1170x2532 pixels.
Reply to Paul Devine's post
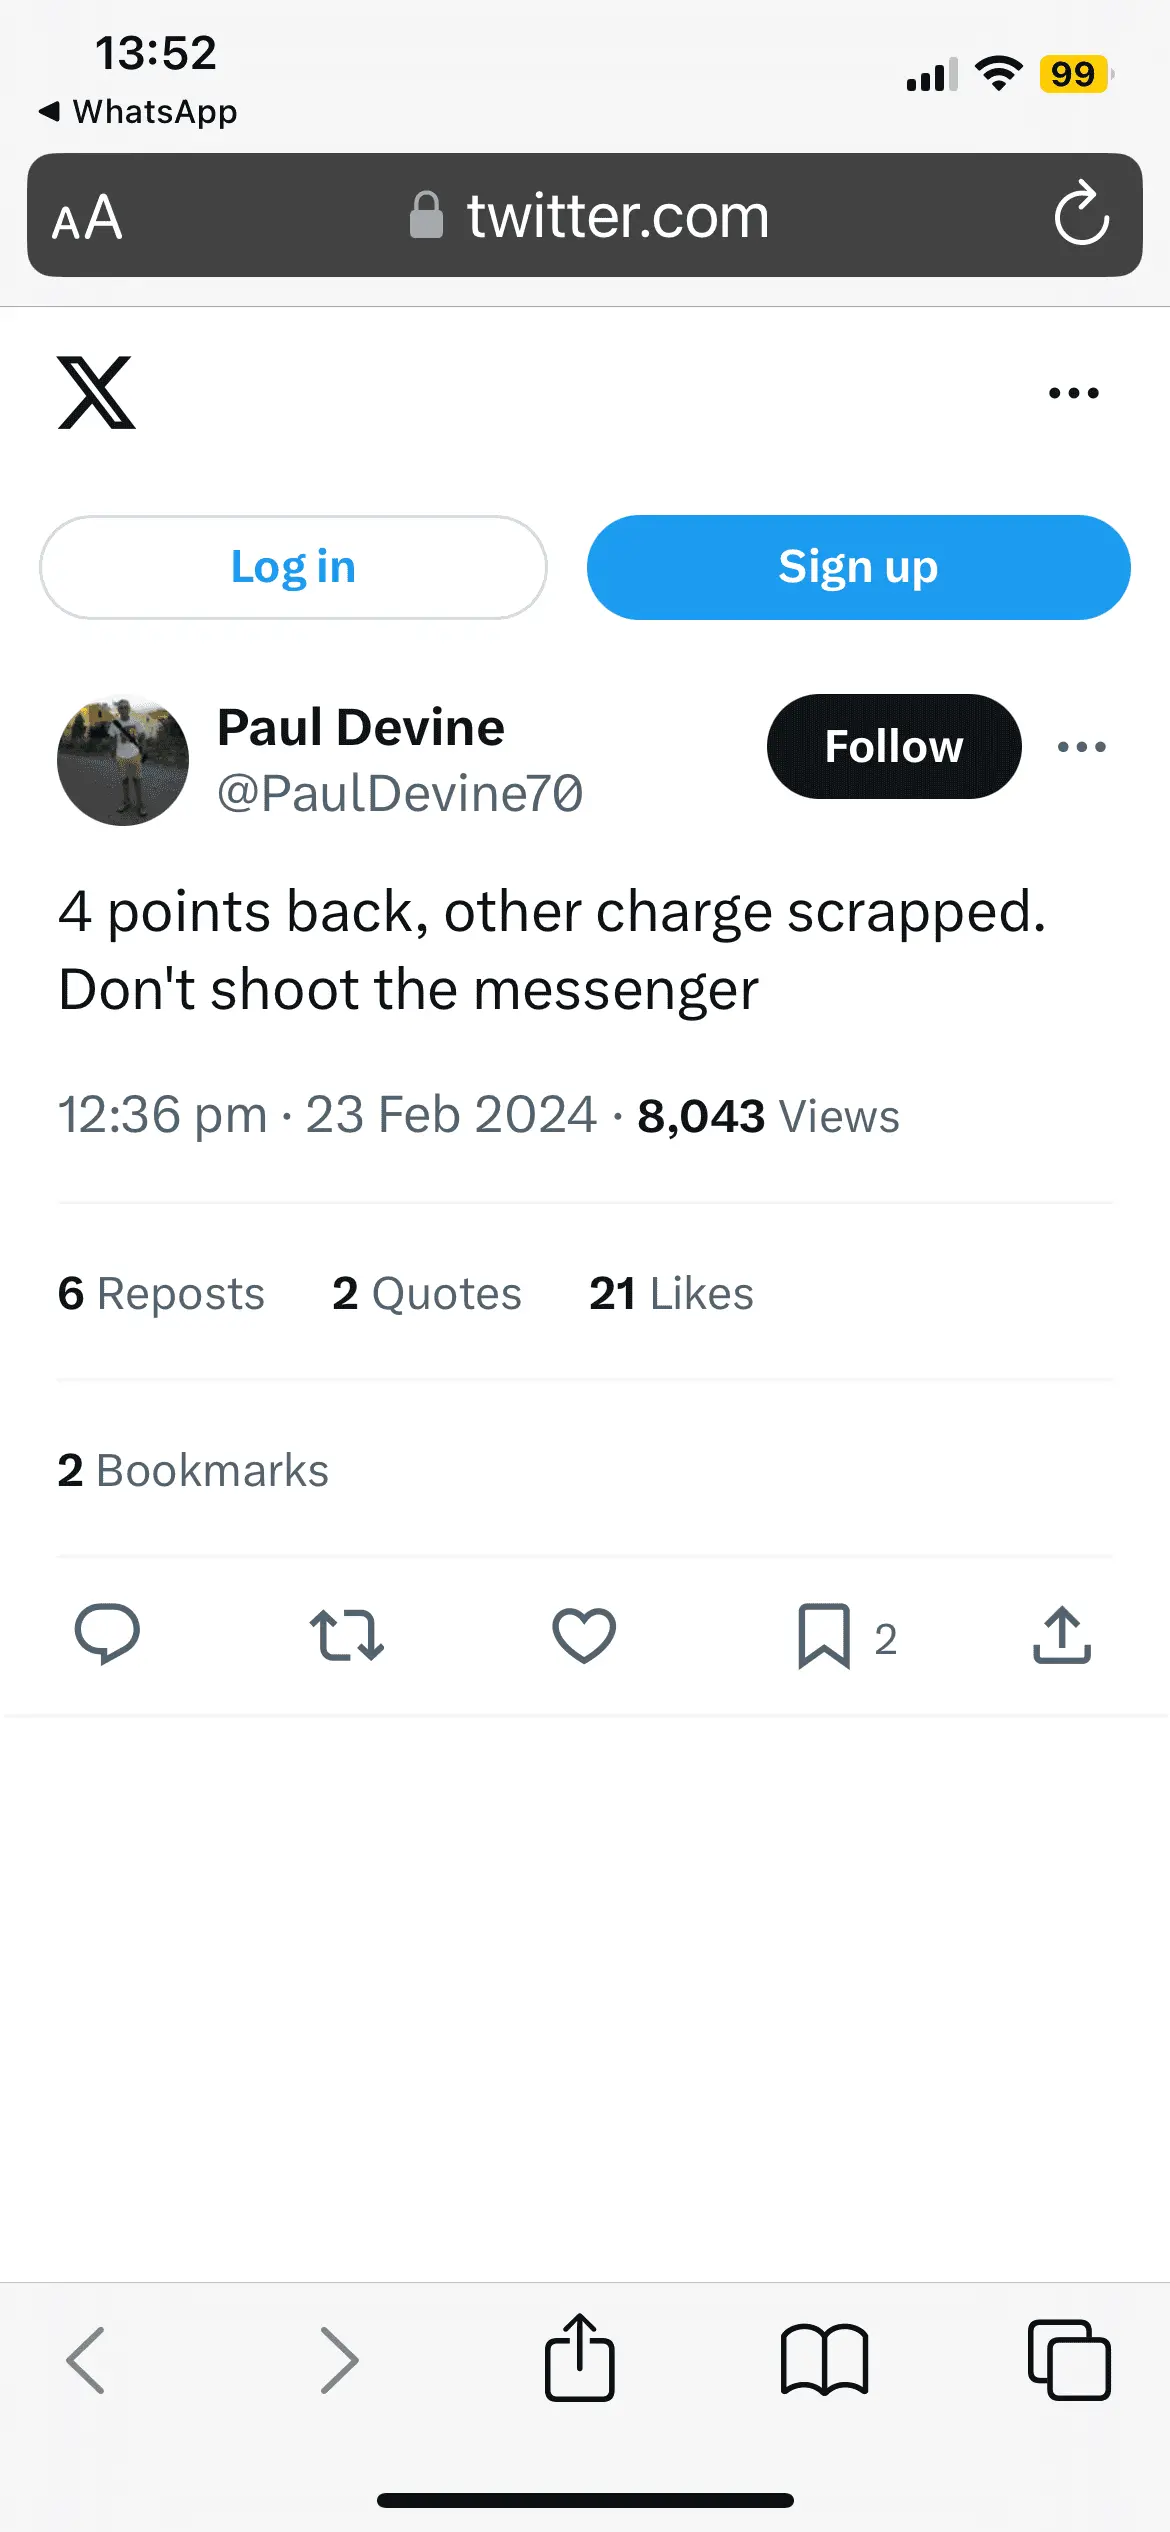click(107, 1635)
